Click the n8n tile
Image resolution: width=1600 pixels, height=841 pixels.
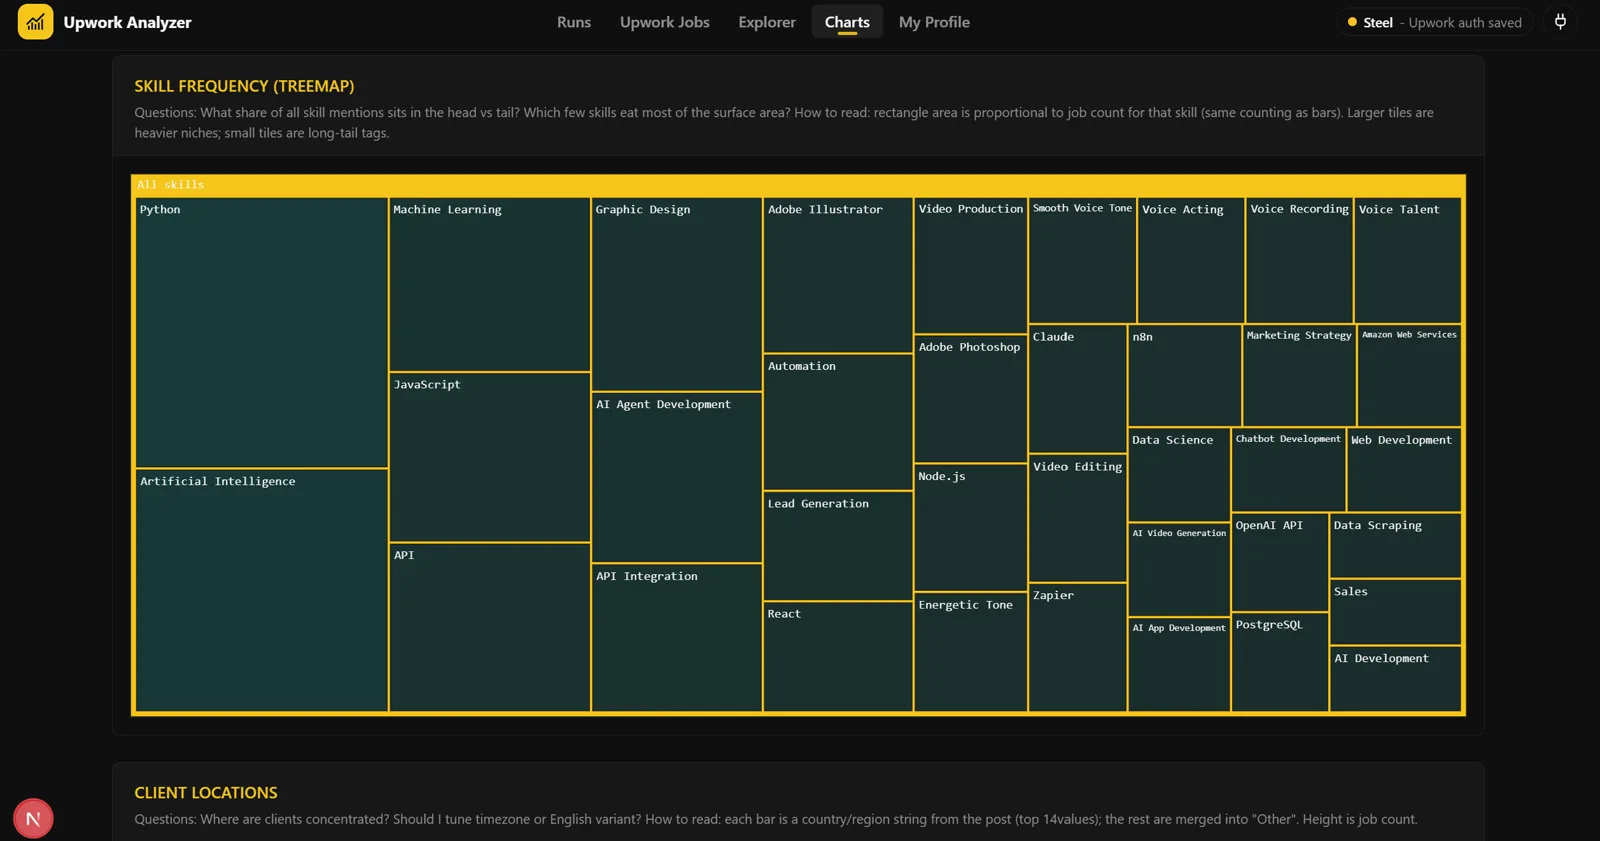click(x=1185, y=376)
